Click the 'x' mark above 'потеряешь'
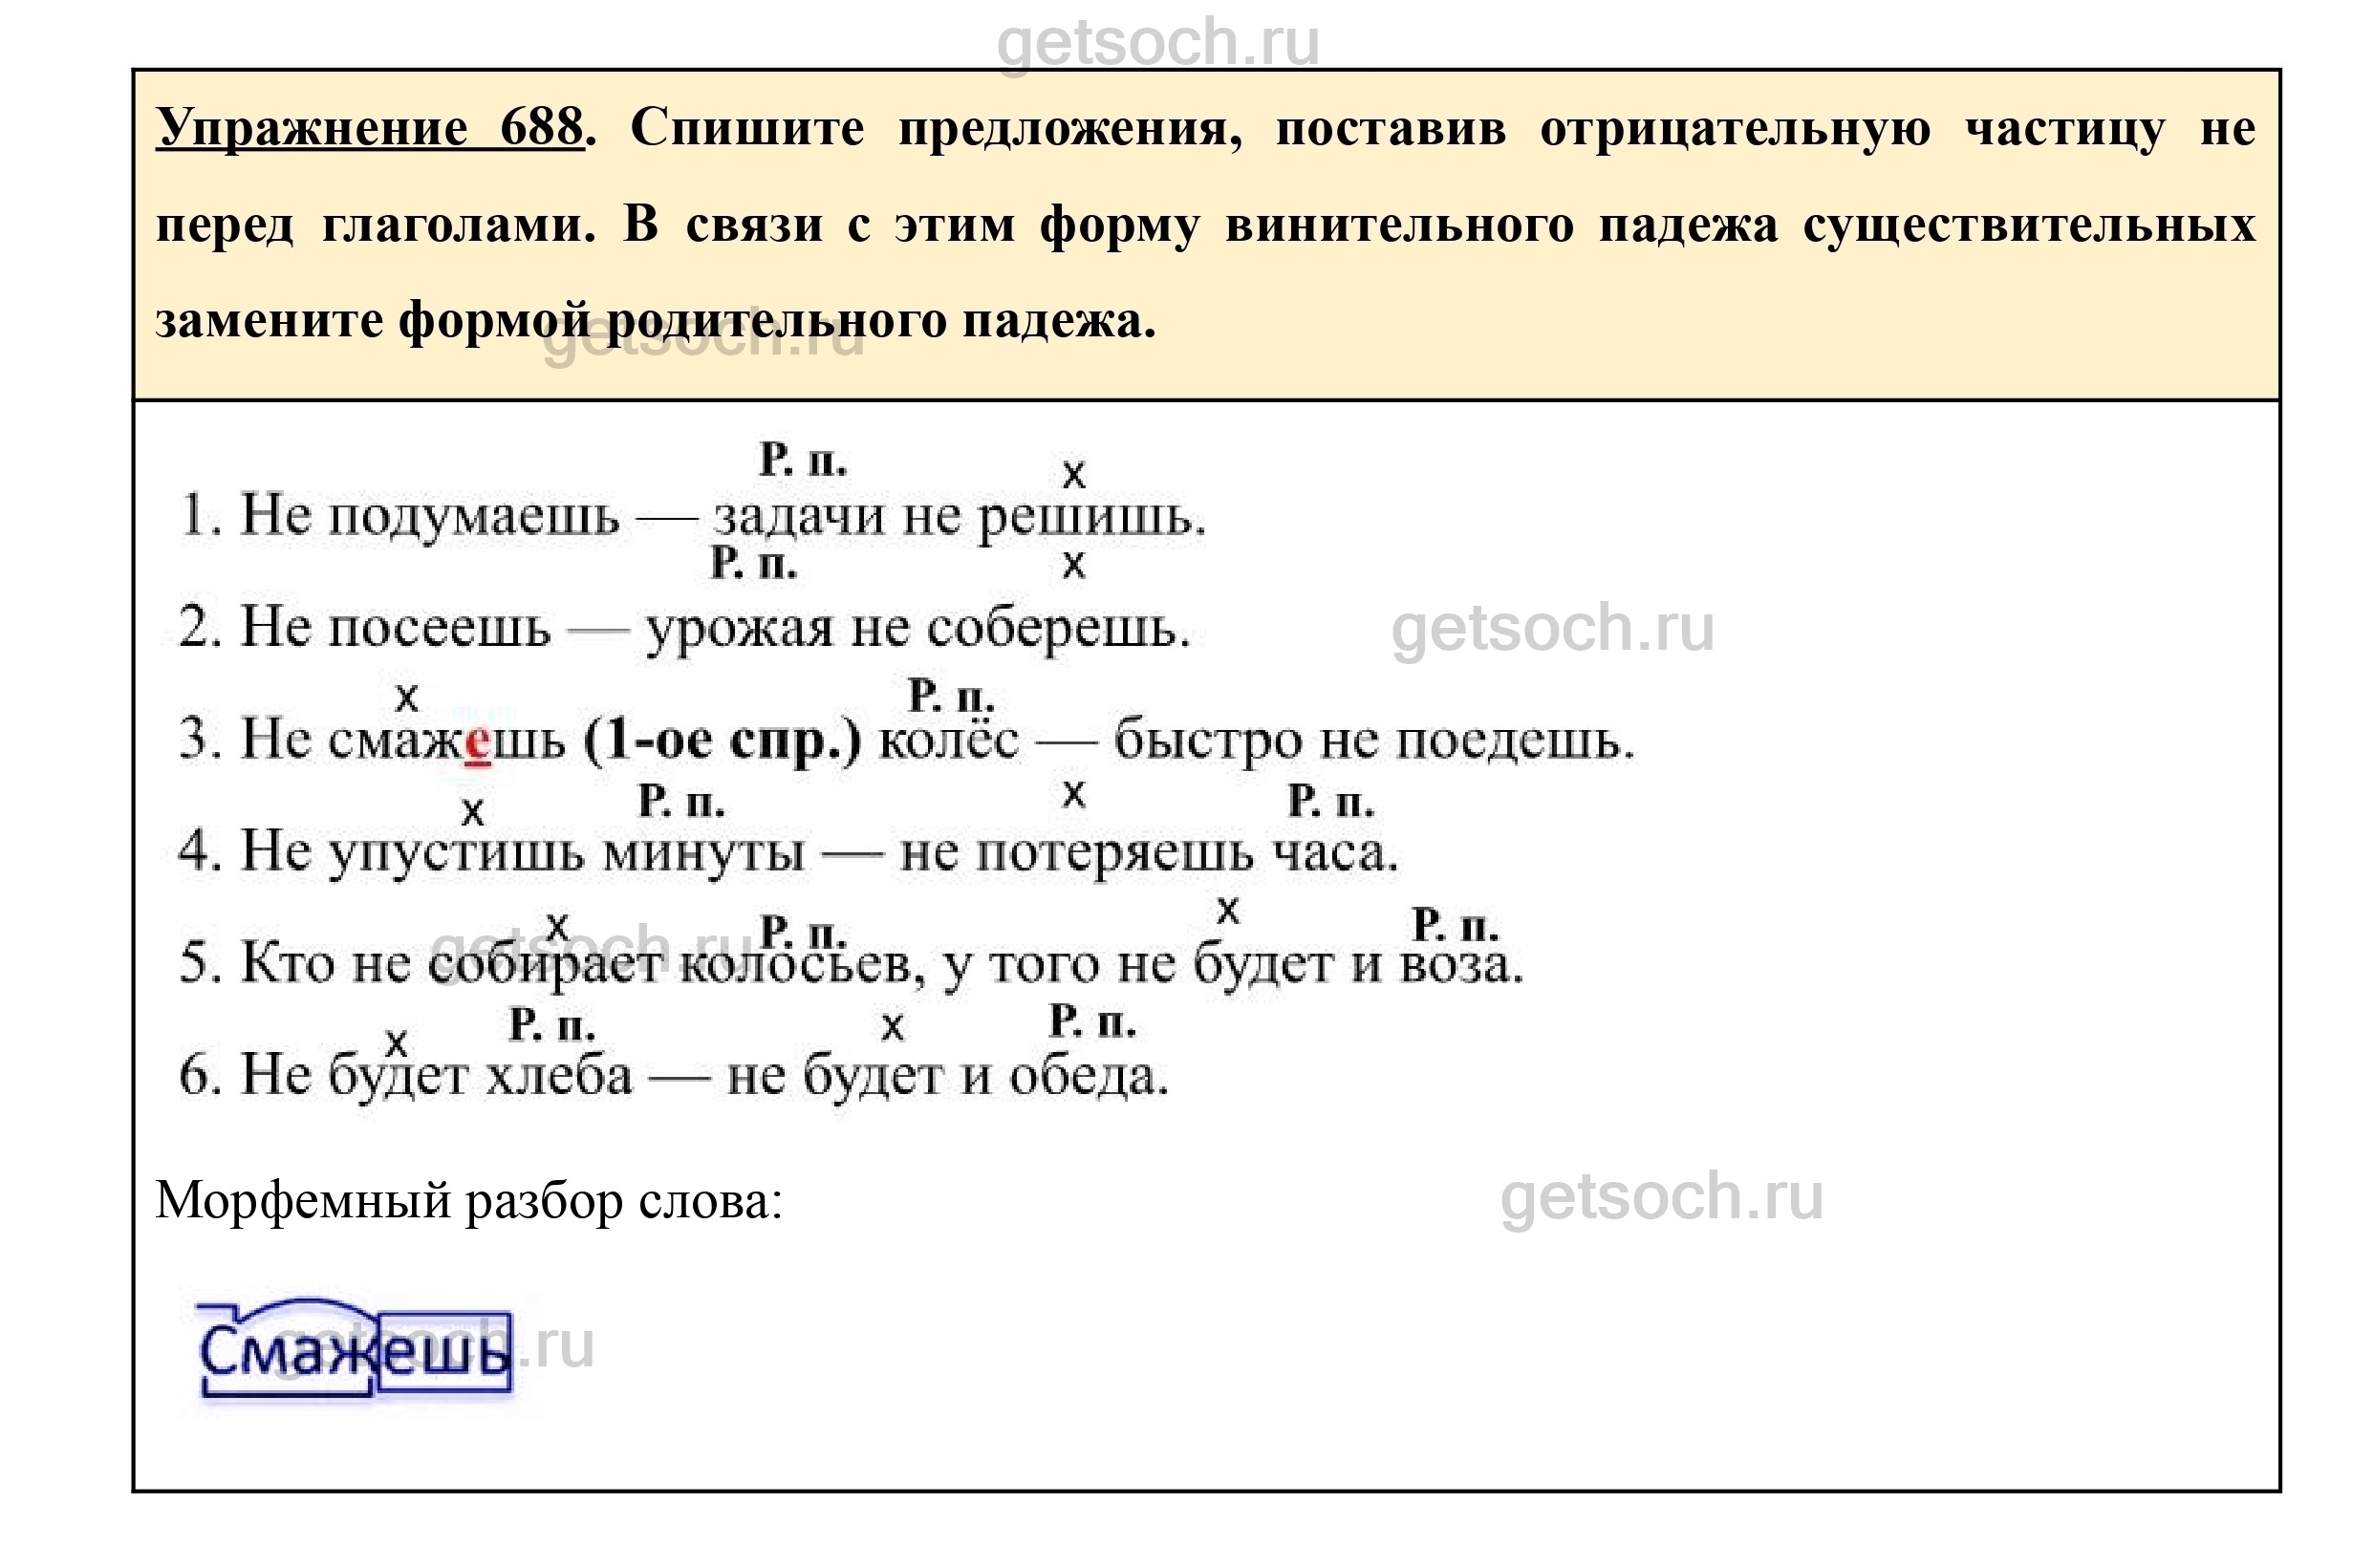This screenshot has height=1568, width=2374. (1073, 794)
